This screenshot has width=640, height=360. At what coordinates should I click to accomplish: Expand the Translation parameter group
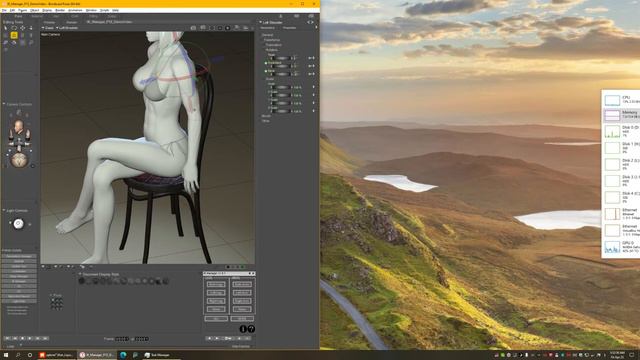point(273,45)
